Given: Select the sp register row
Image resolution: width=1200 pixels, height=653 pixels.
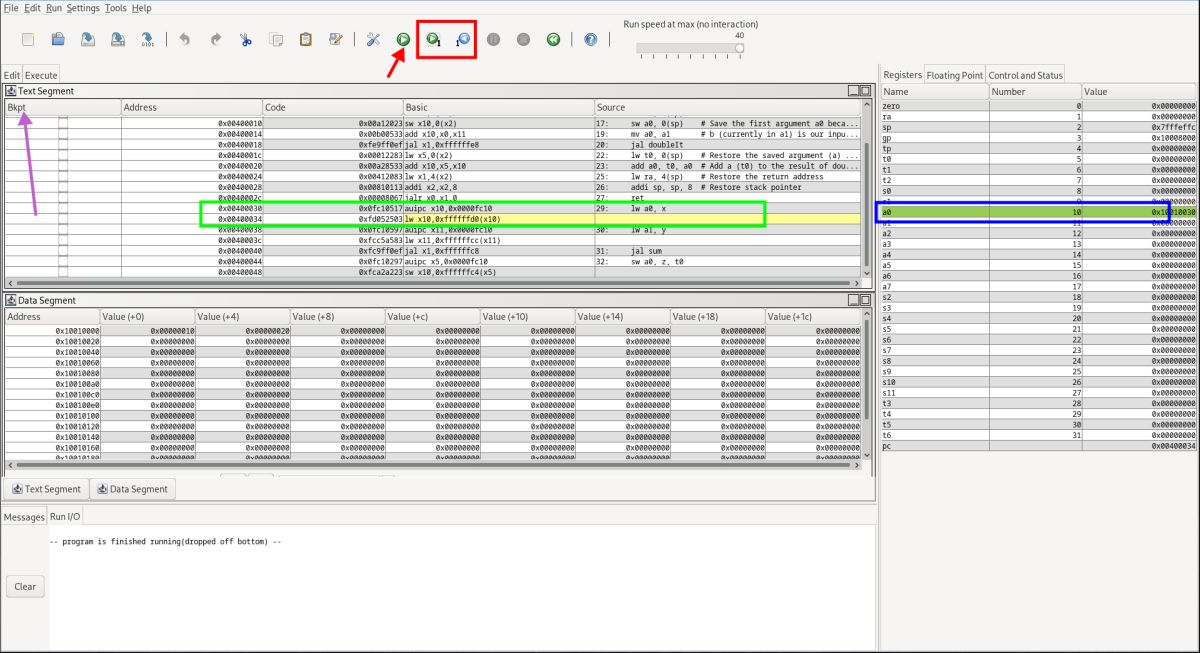Looking at the screenshot, I should tap(1039, 127).
